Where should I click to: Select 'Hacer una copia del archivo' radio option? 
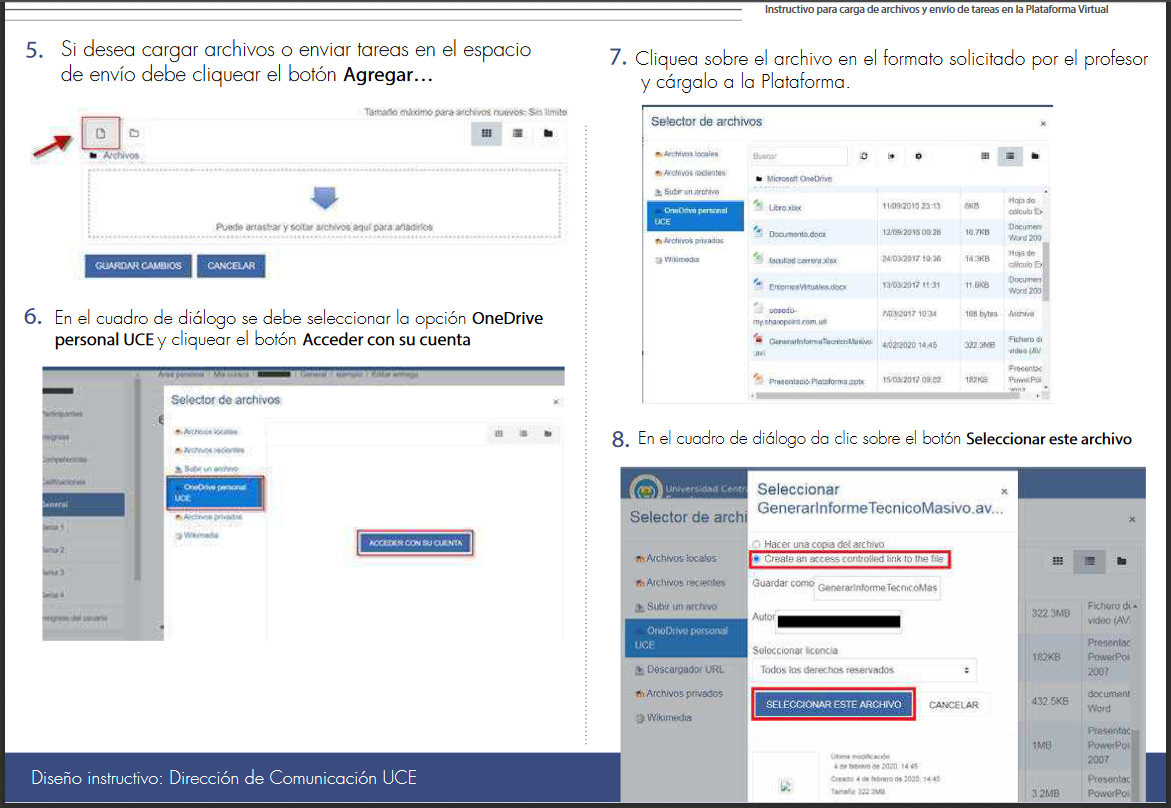[757, 544]
